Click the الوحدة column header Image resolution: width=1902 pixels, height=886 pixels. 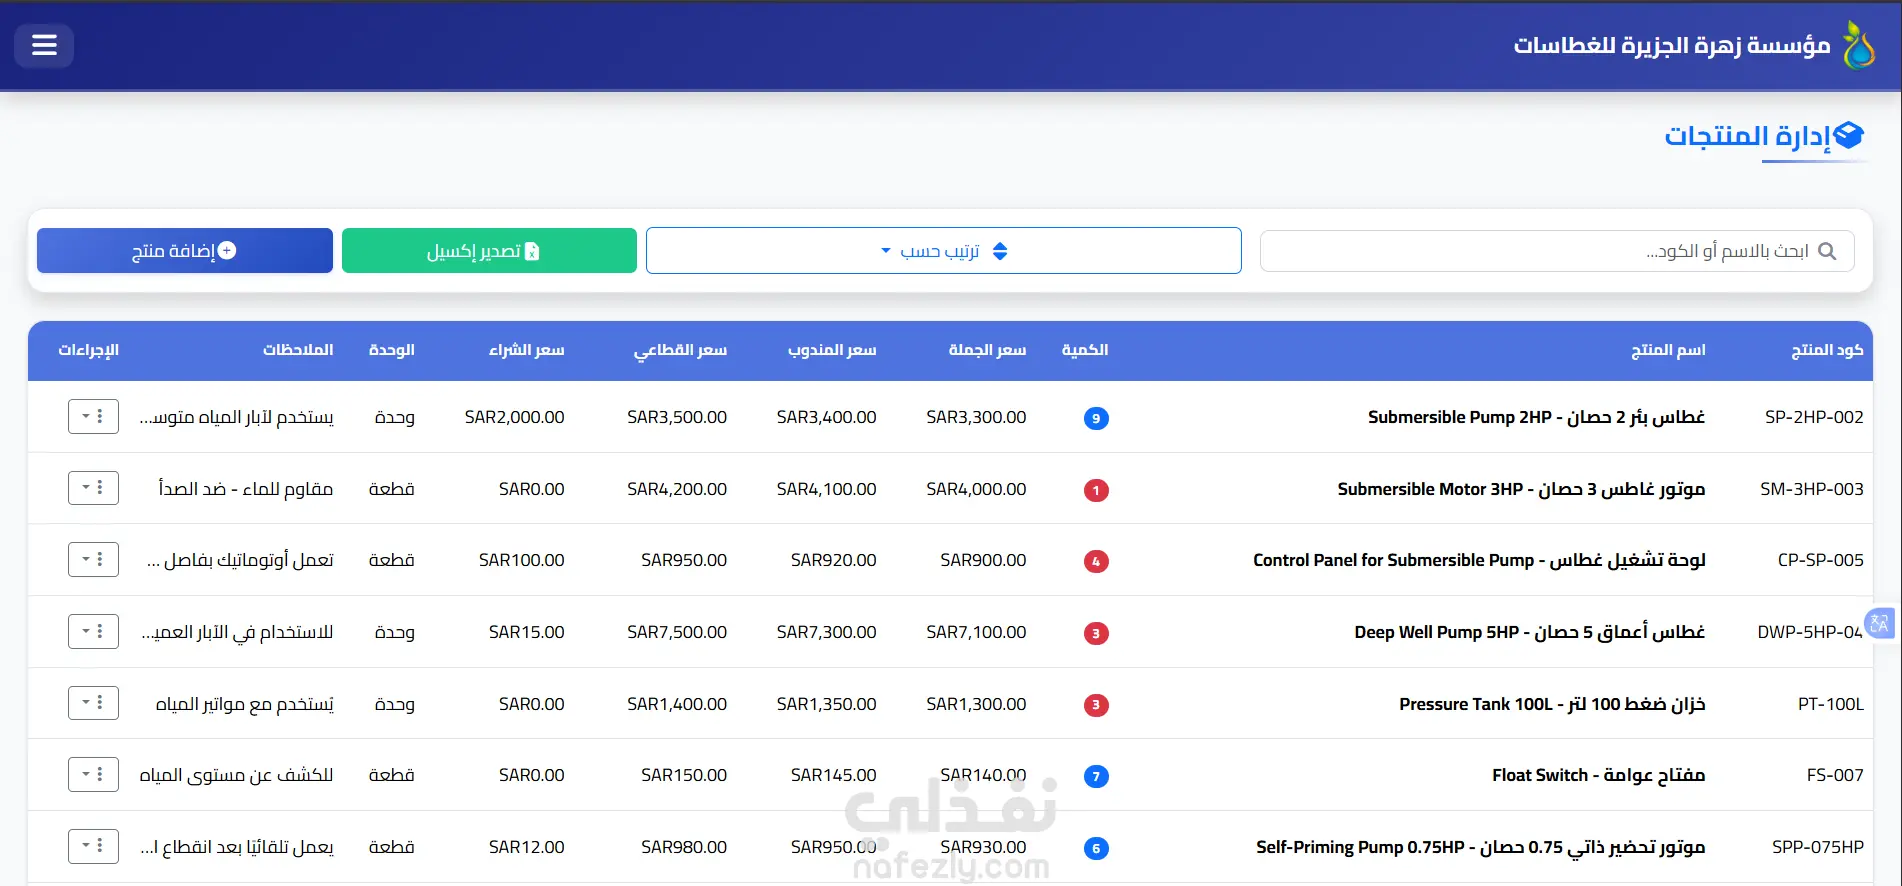coord(391,350)
